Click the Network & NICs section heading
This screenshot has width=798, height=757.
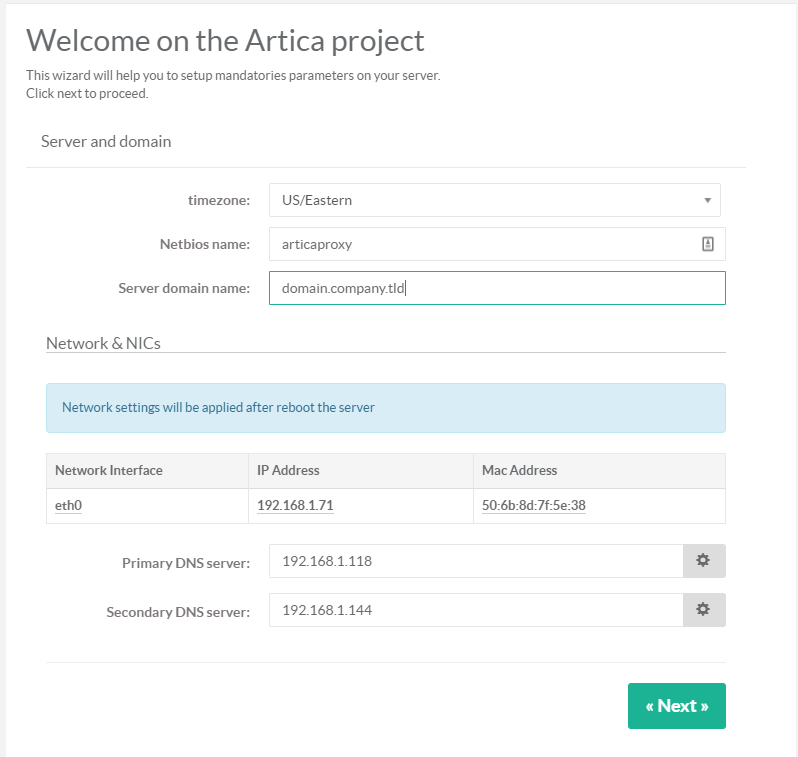pyautogui.click(x=103, y=343)
